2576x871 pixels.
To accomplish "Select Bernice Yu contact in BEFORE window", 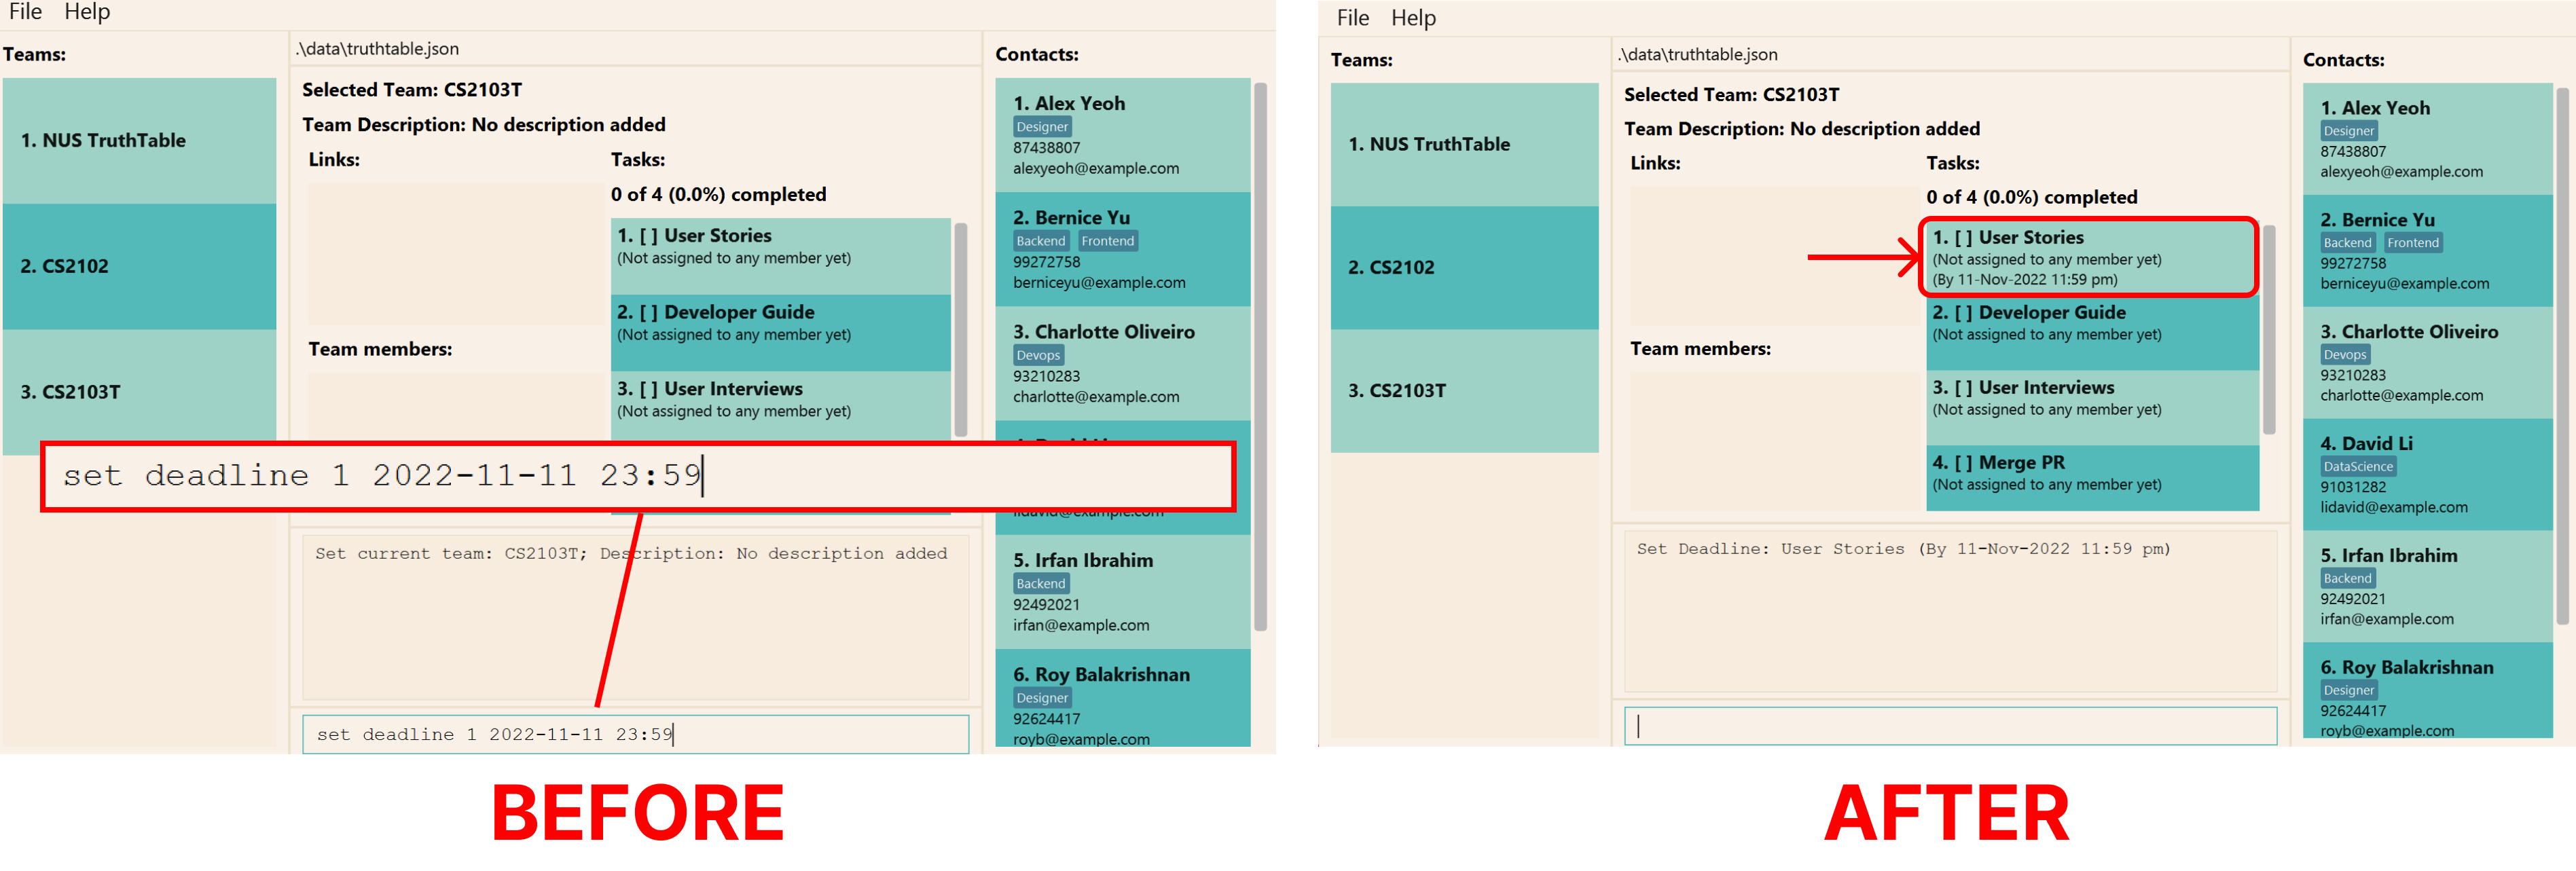I will [x=1123, y=249].
